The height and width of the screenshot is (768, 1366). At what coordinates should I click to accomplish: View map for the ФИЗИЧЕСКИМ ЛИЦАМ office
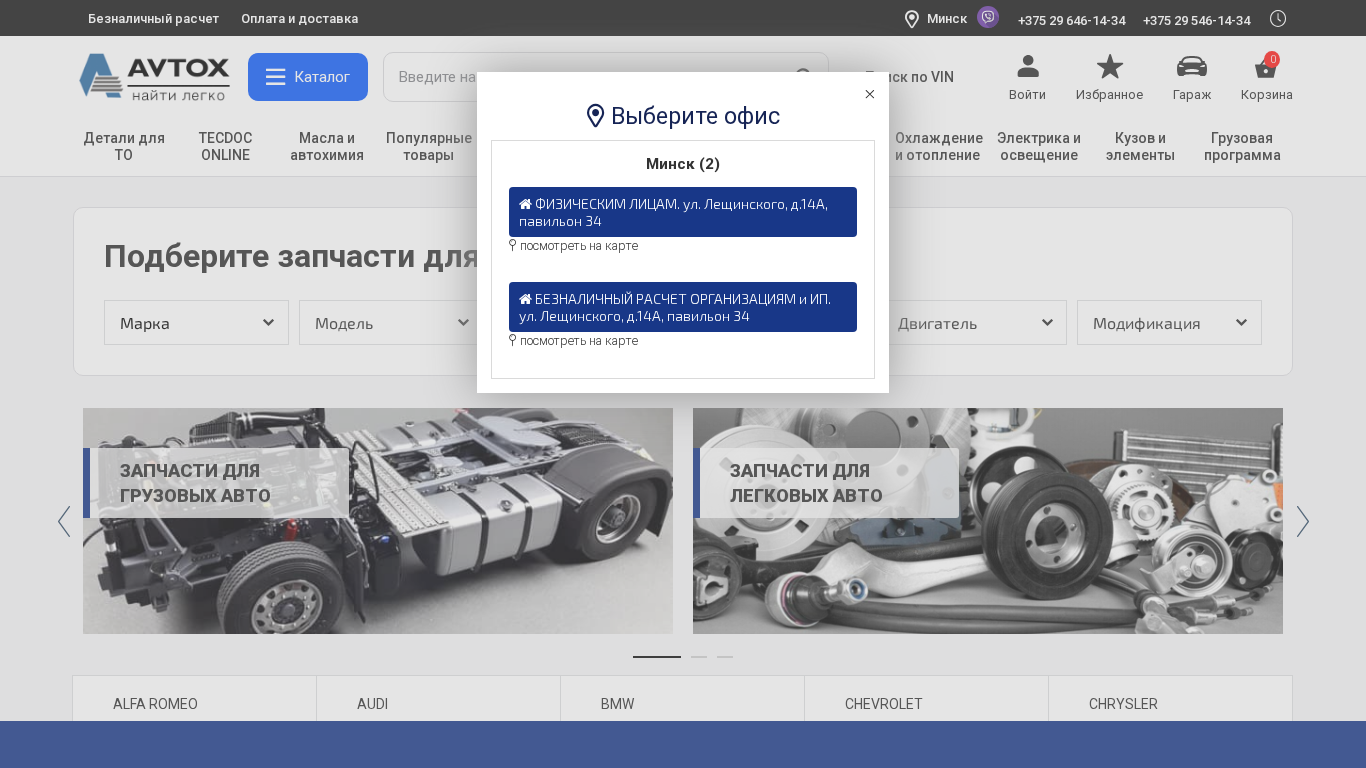(574, 246)
